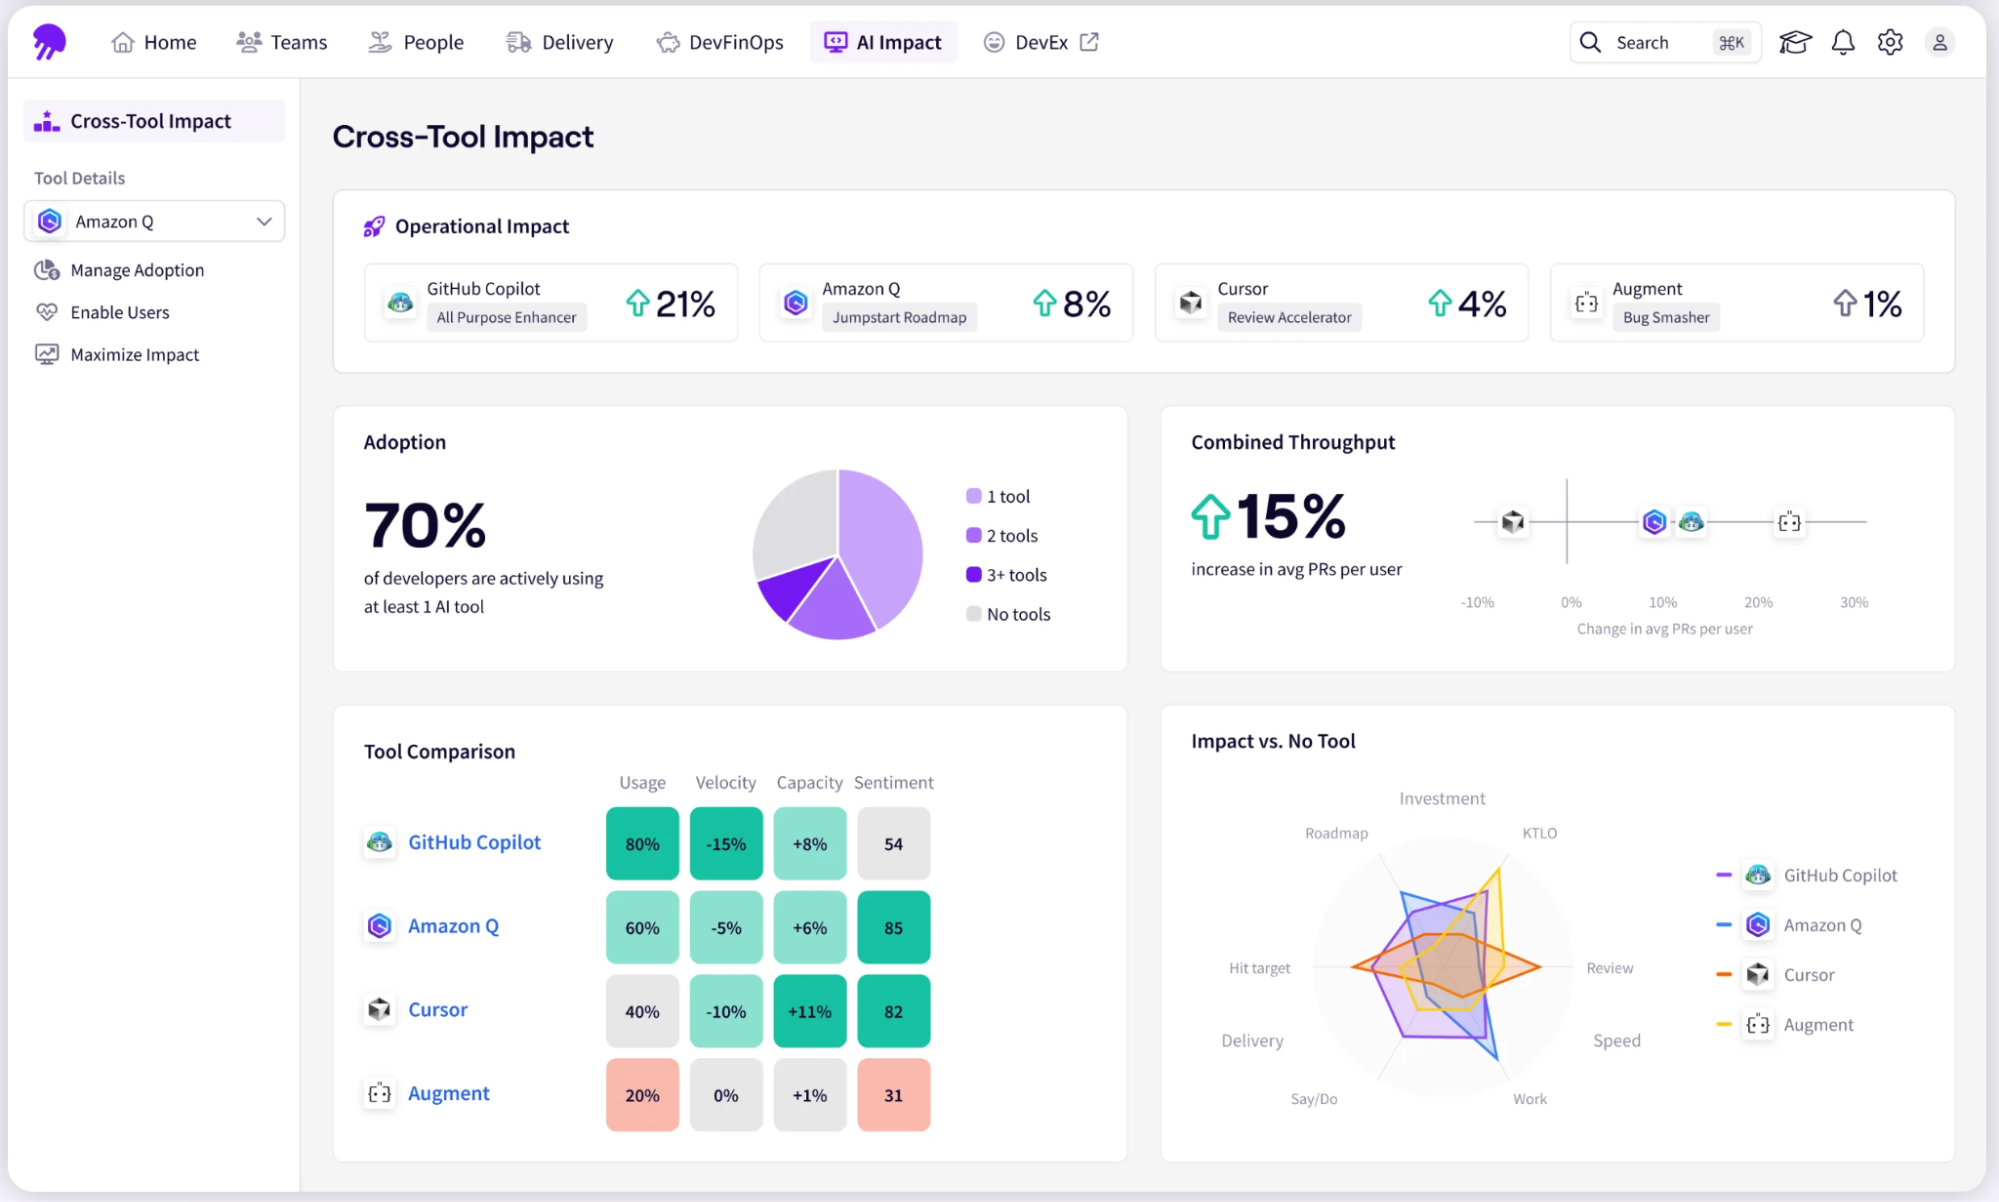
Task: Click the Sentiment column header
Action: [x=893, y=782]
